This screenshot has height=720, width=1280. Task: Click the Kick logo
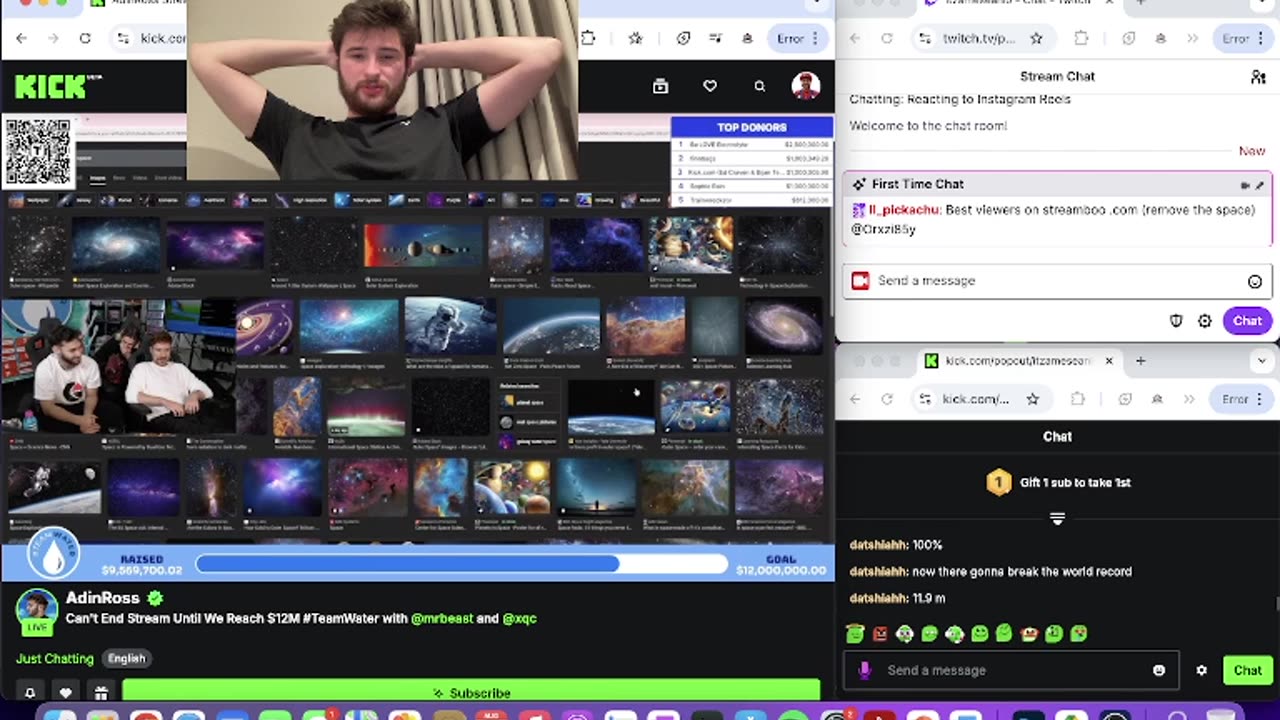click(50, 87)
